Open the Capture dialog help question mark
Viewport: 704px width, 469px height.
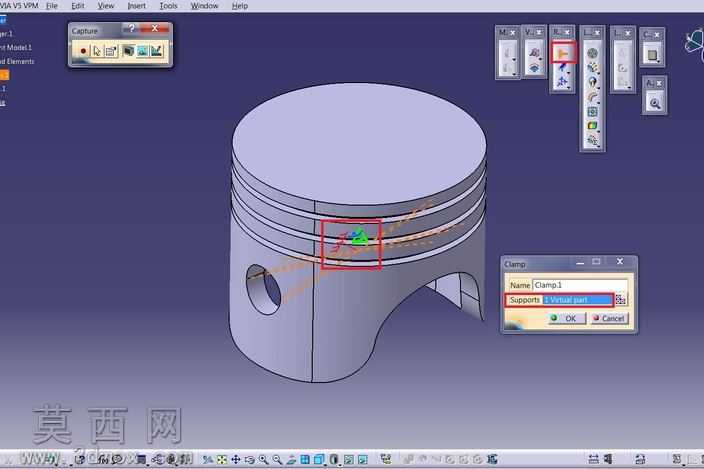(131, 29)
